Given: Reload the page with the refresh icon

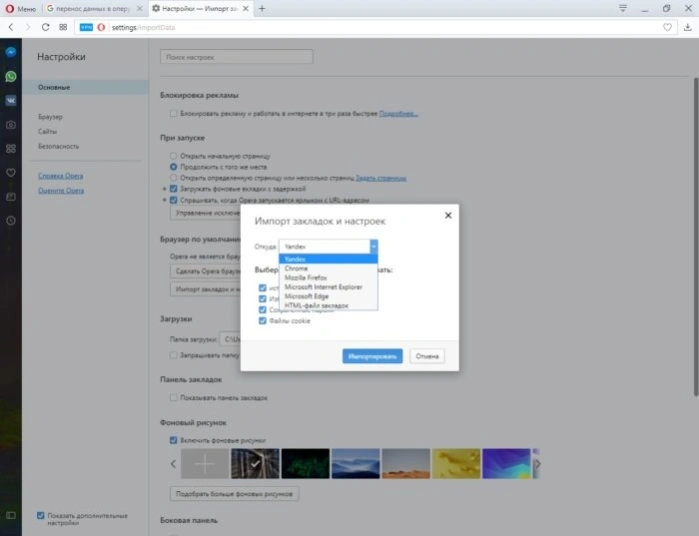Looking at the screenshot, I should [45, 27].
